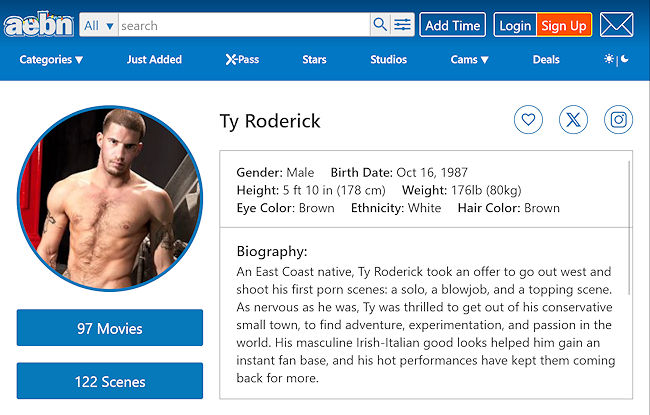The height and width of the screenshot is (415, 650).
Task: Open the Just Added section
Action: pyautogui.click(x=154, y=60)
